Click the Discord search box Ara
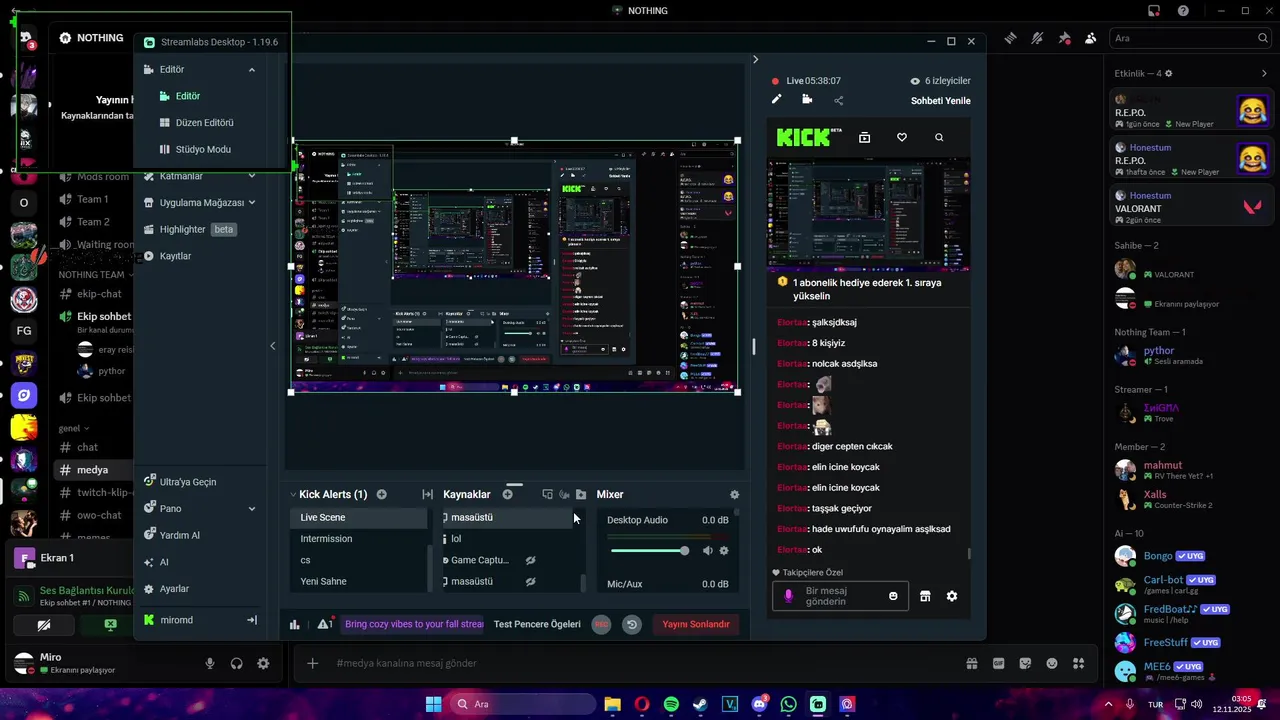 point(1191,38)
